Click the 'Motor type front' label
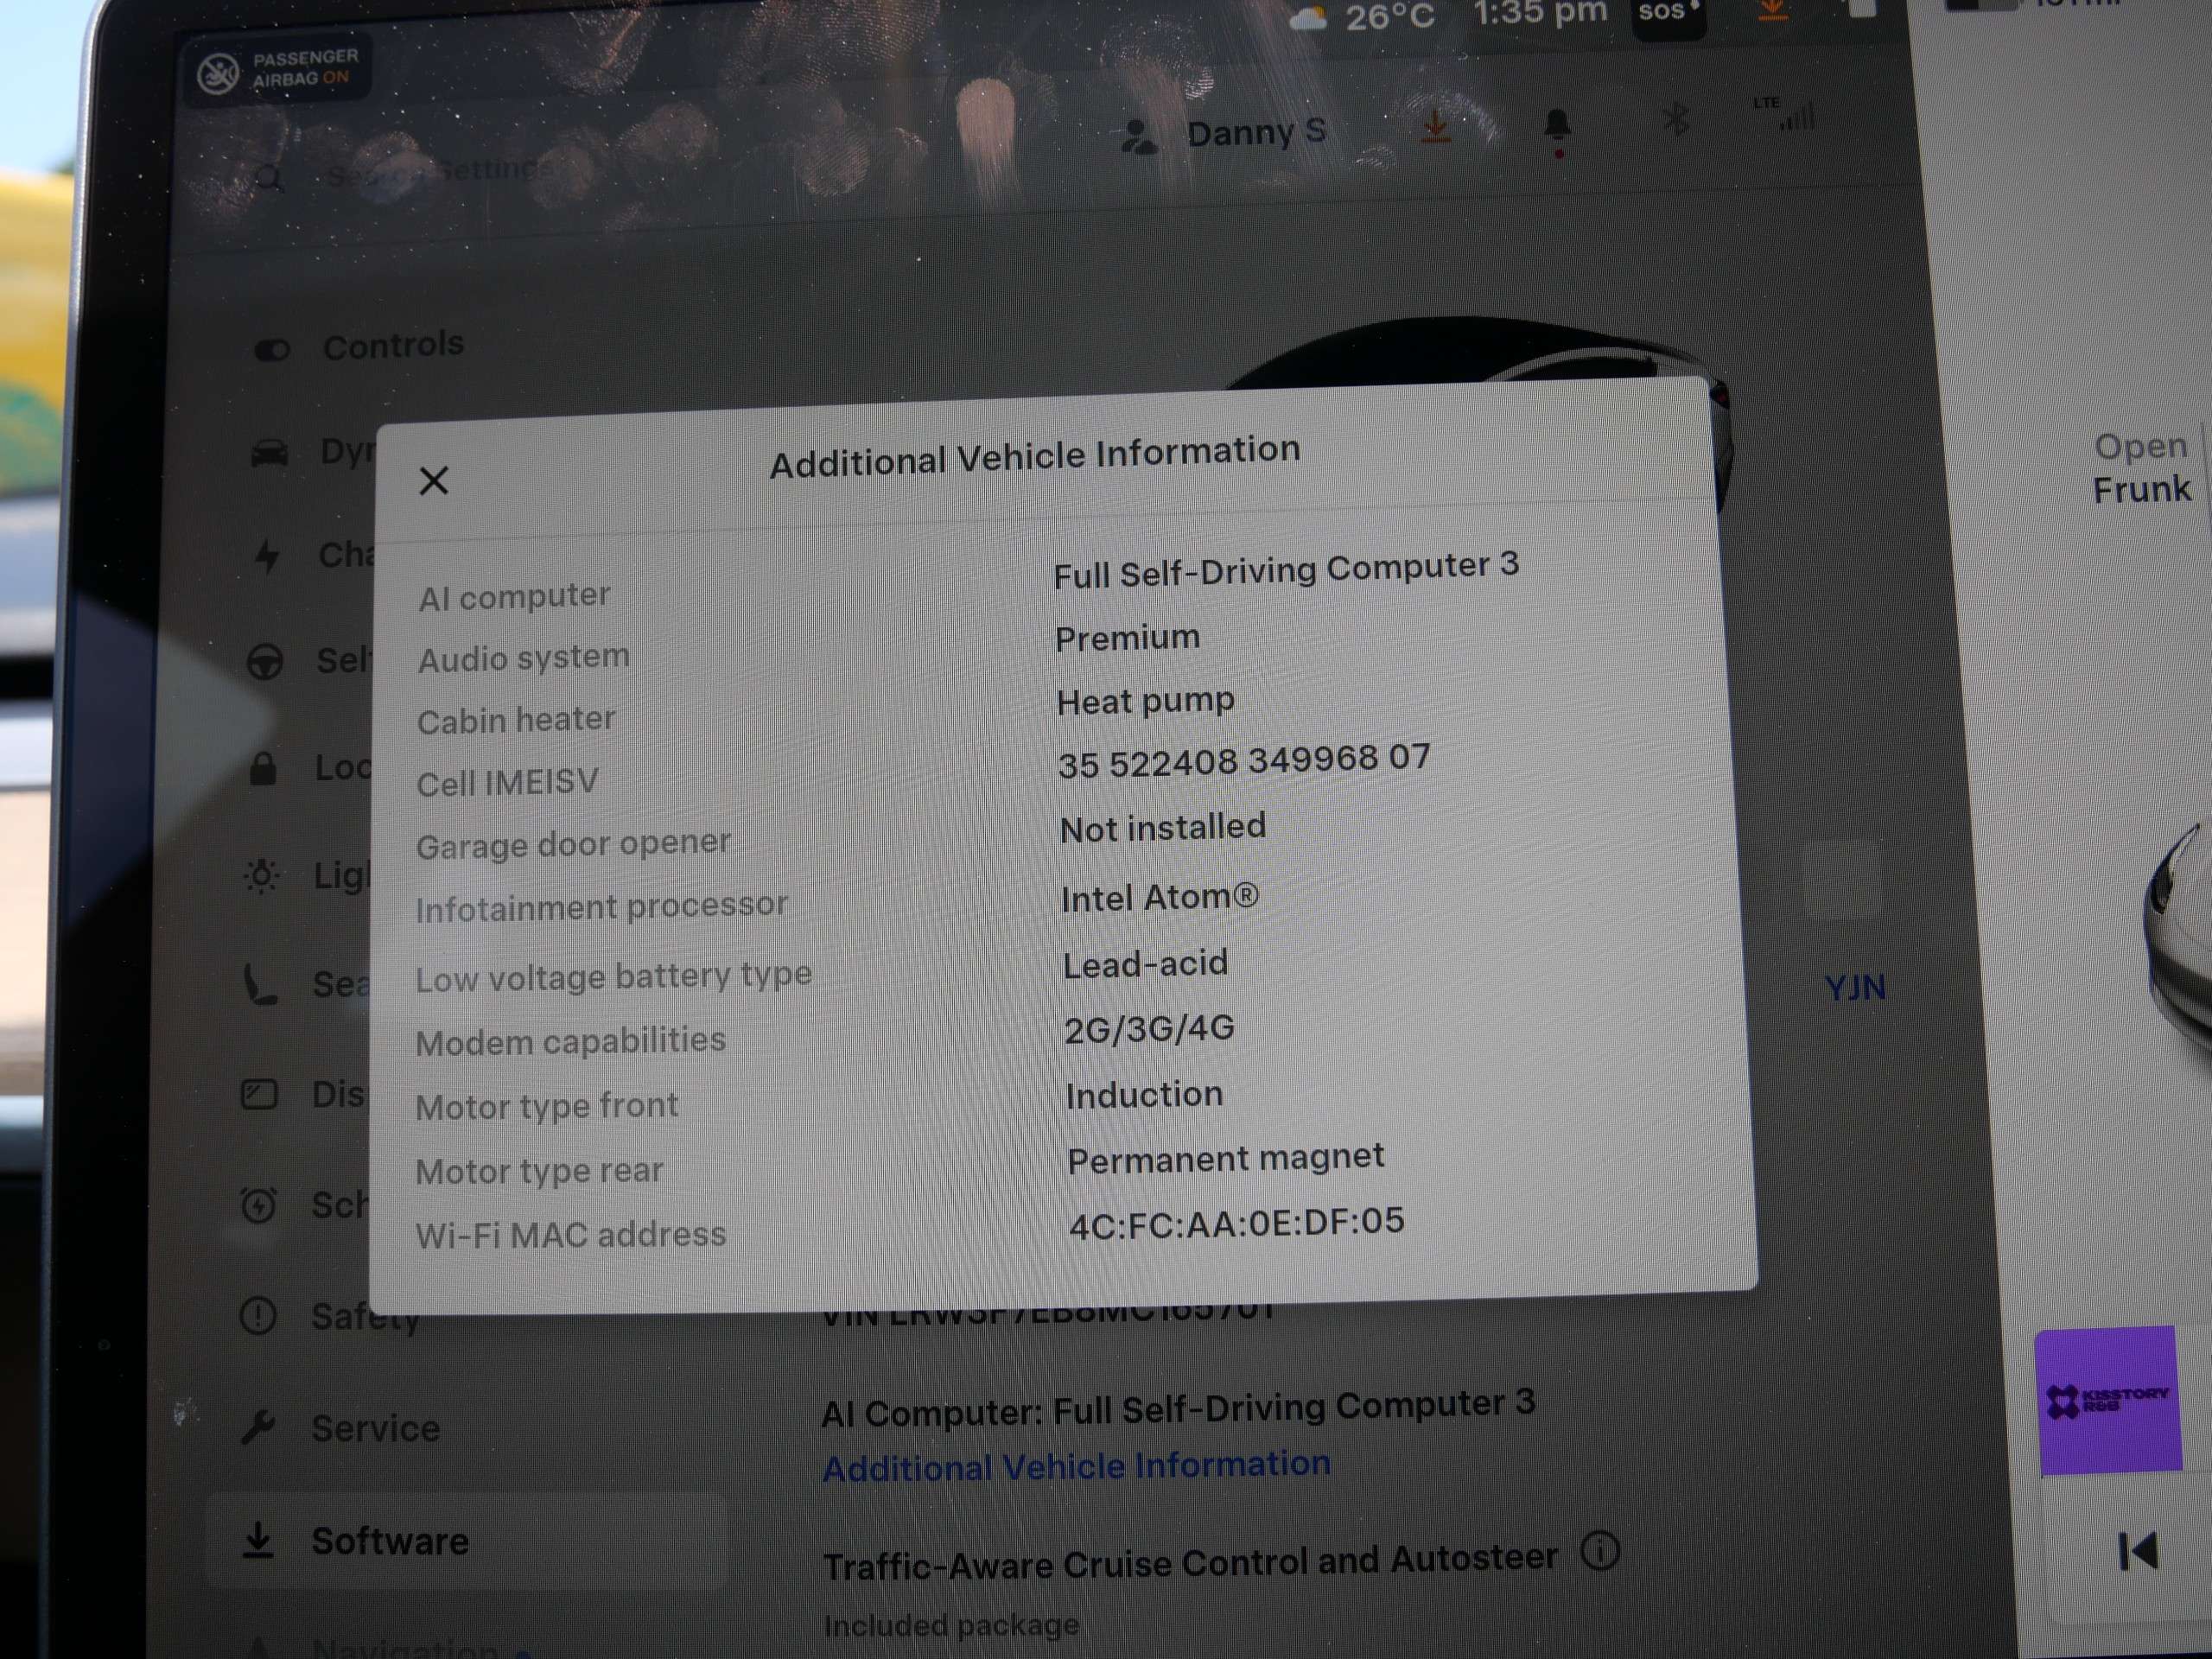Screen dimensions: 2212x1659 546,1106
